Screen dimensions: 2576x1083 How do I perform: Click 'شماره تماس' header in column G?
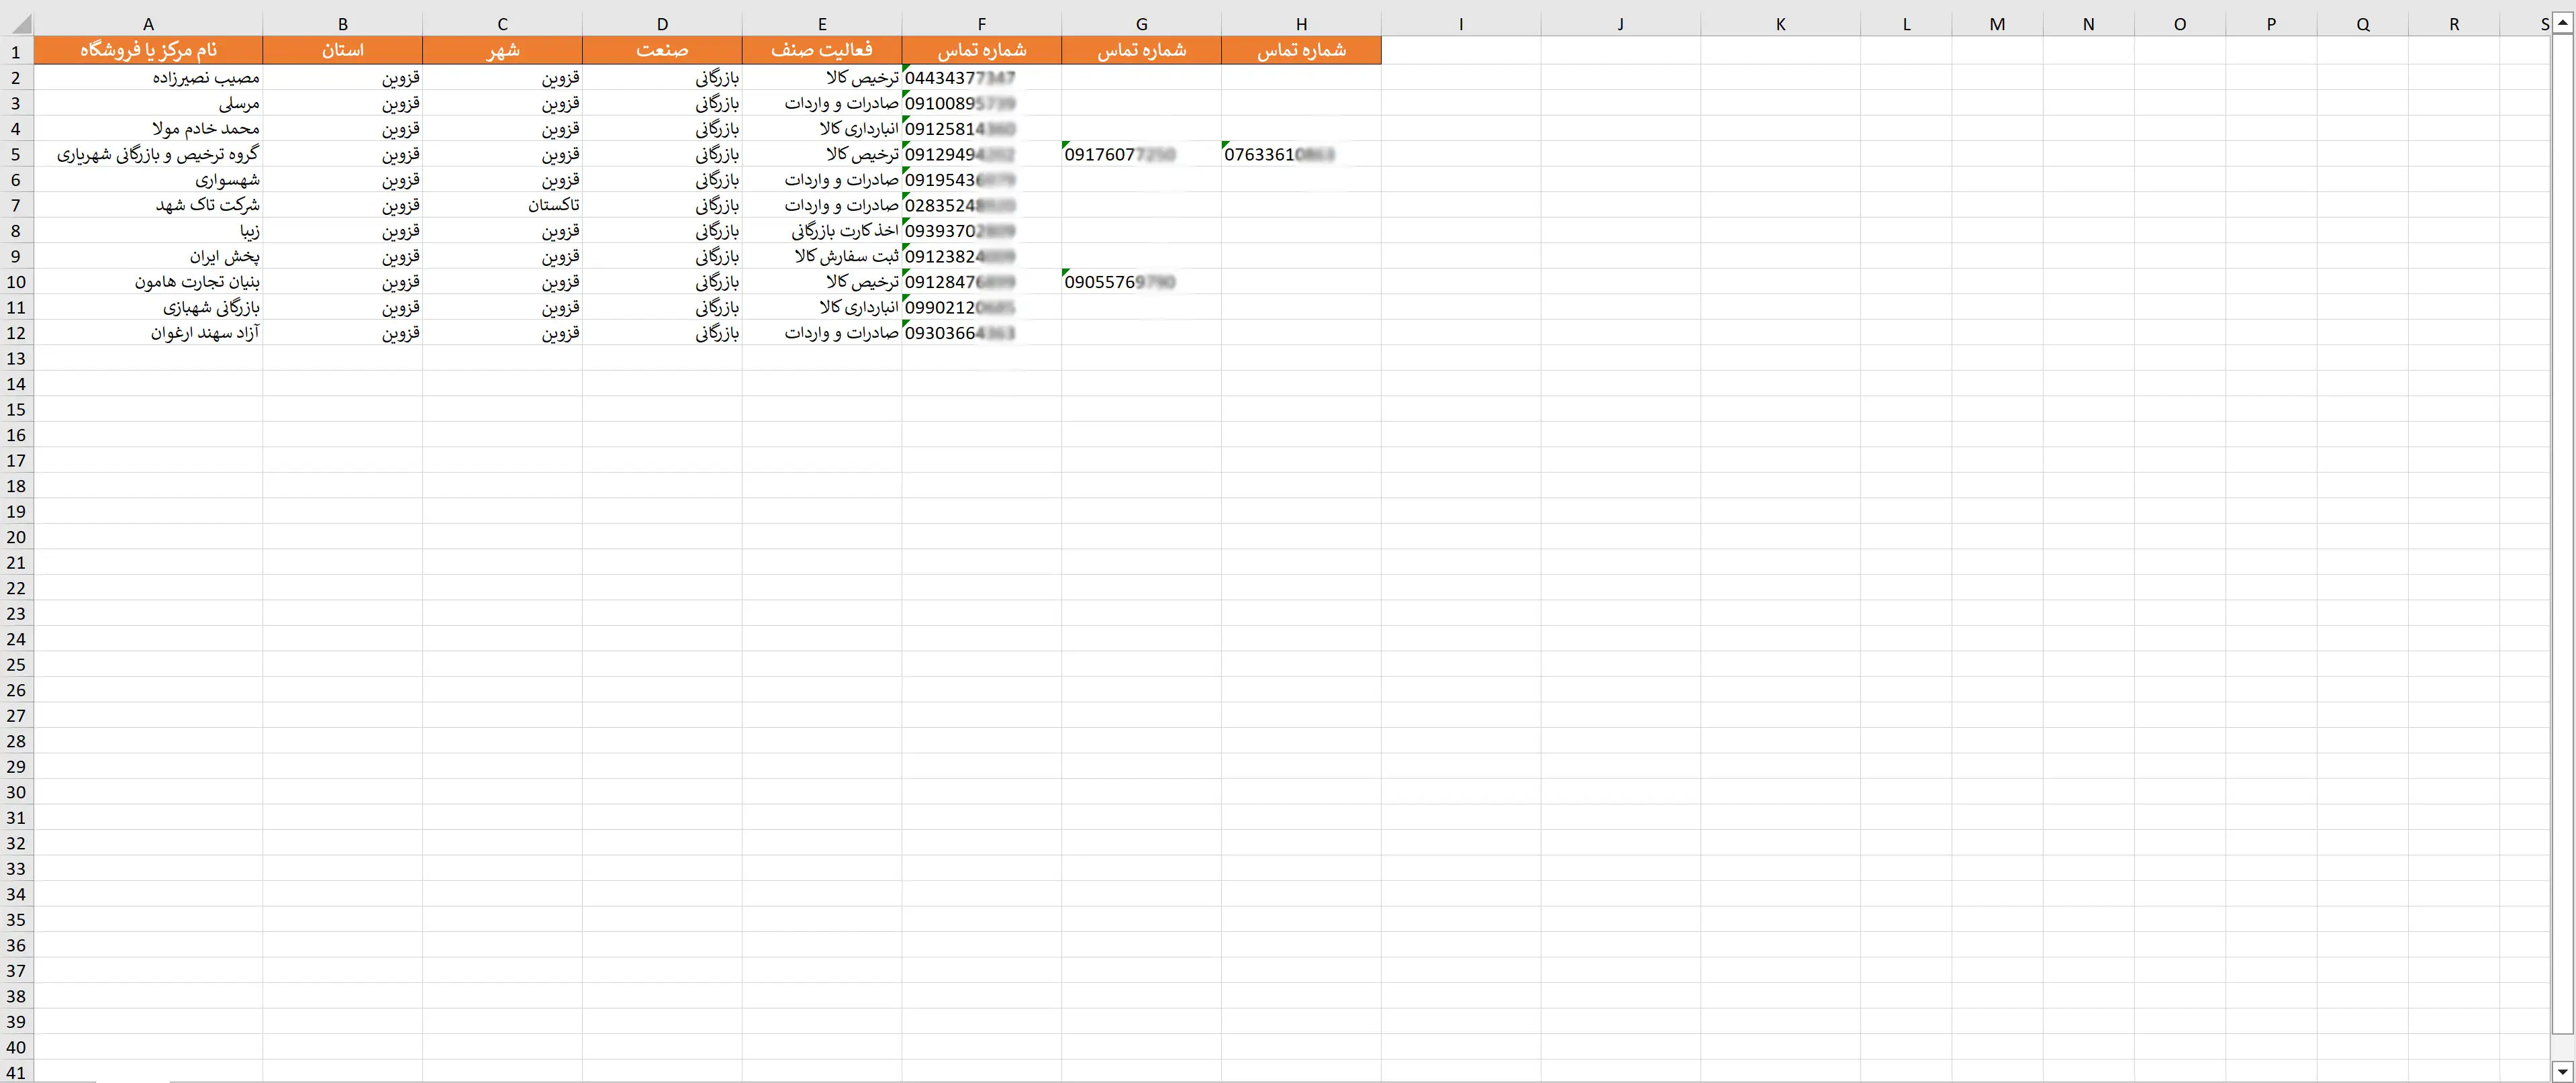coord(1141,51)
